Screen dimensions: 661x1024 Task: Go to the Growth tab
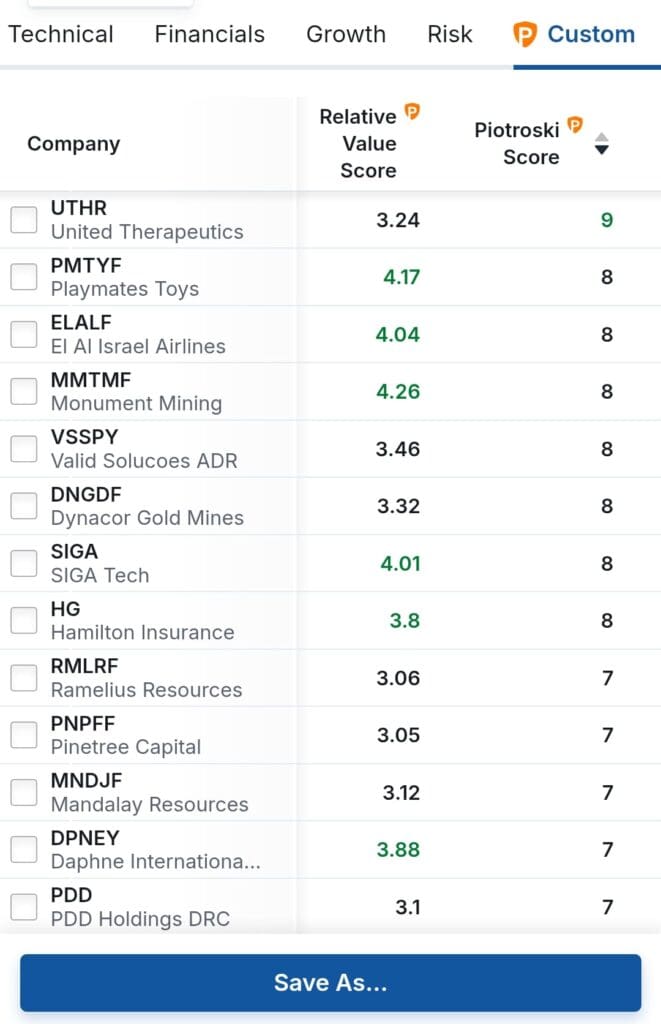(346, 34)
